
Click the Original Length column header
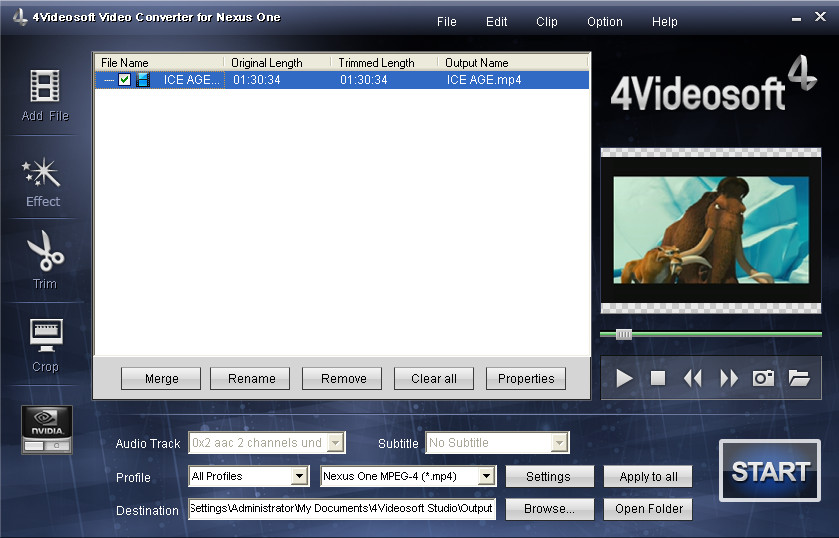coord(277,63)
